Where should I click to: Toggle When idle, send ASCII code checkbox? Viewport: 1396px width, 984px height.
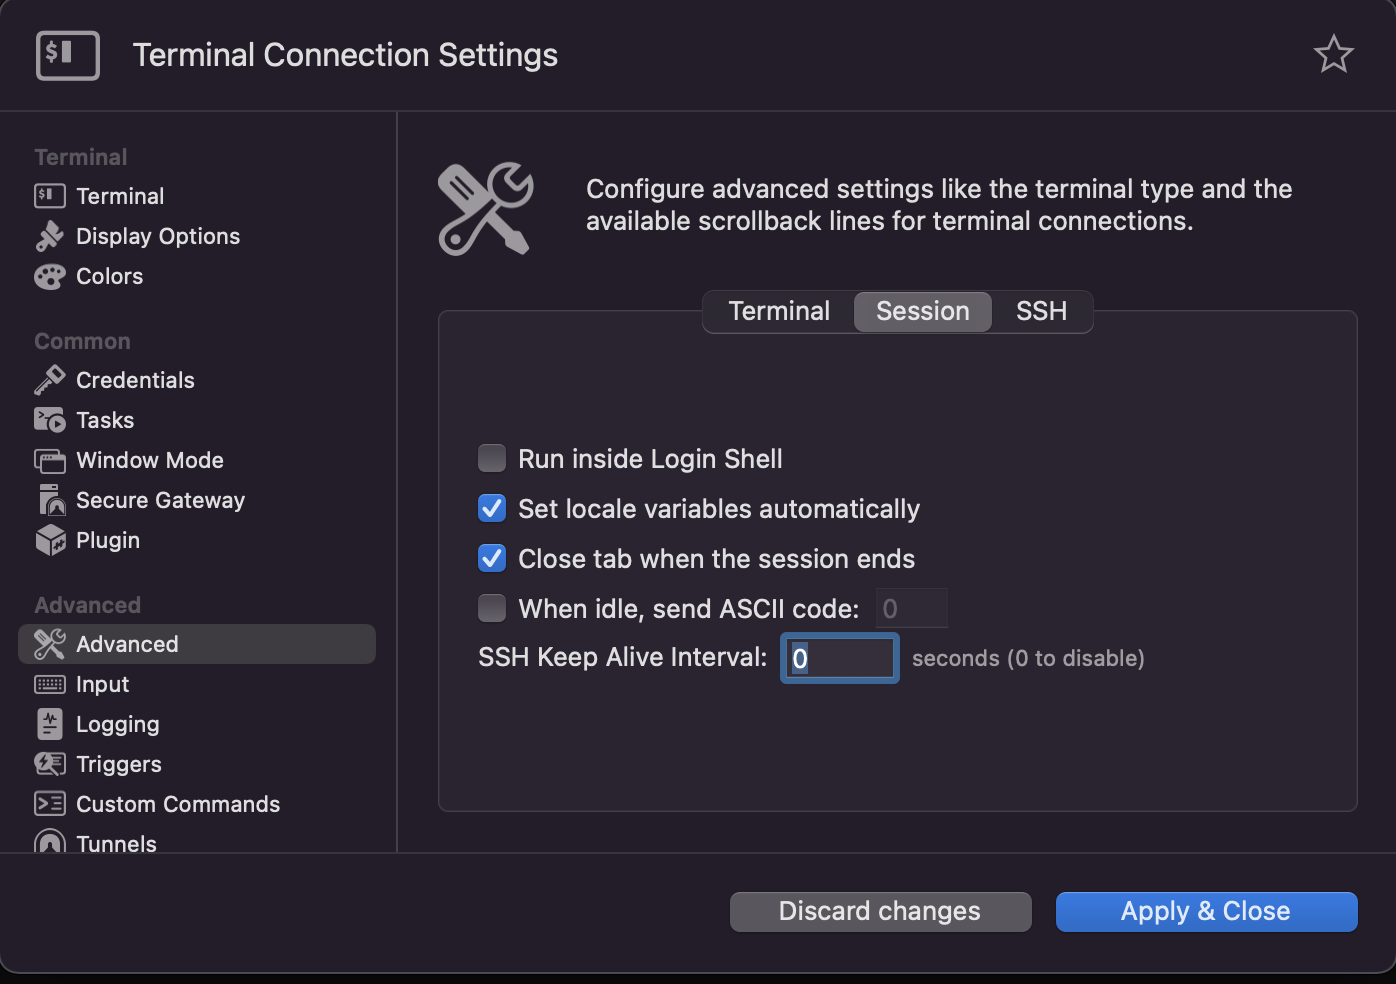pos(492,608)
